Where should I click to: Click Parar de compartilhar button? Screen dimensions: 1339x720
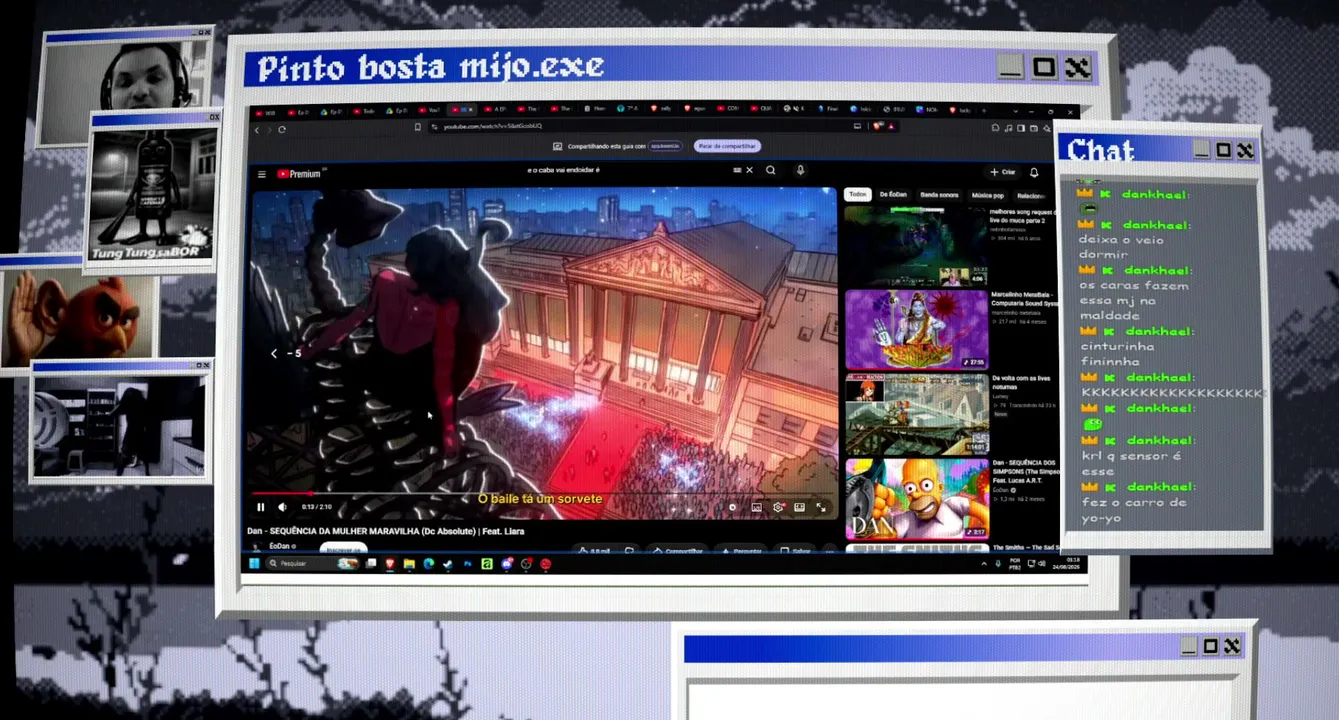tap(727, 146)
